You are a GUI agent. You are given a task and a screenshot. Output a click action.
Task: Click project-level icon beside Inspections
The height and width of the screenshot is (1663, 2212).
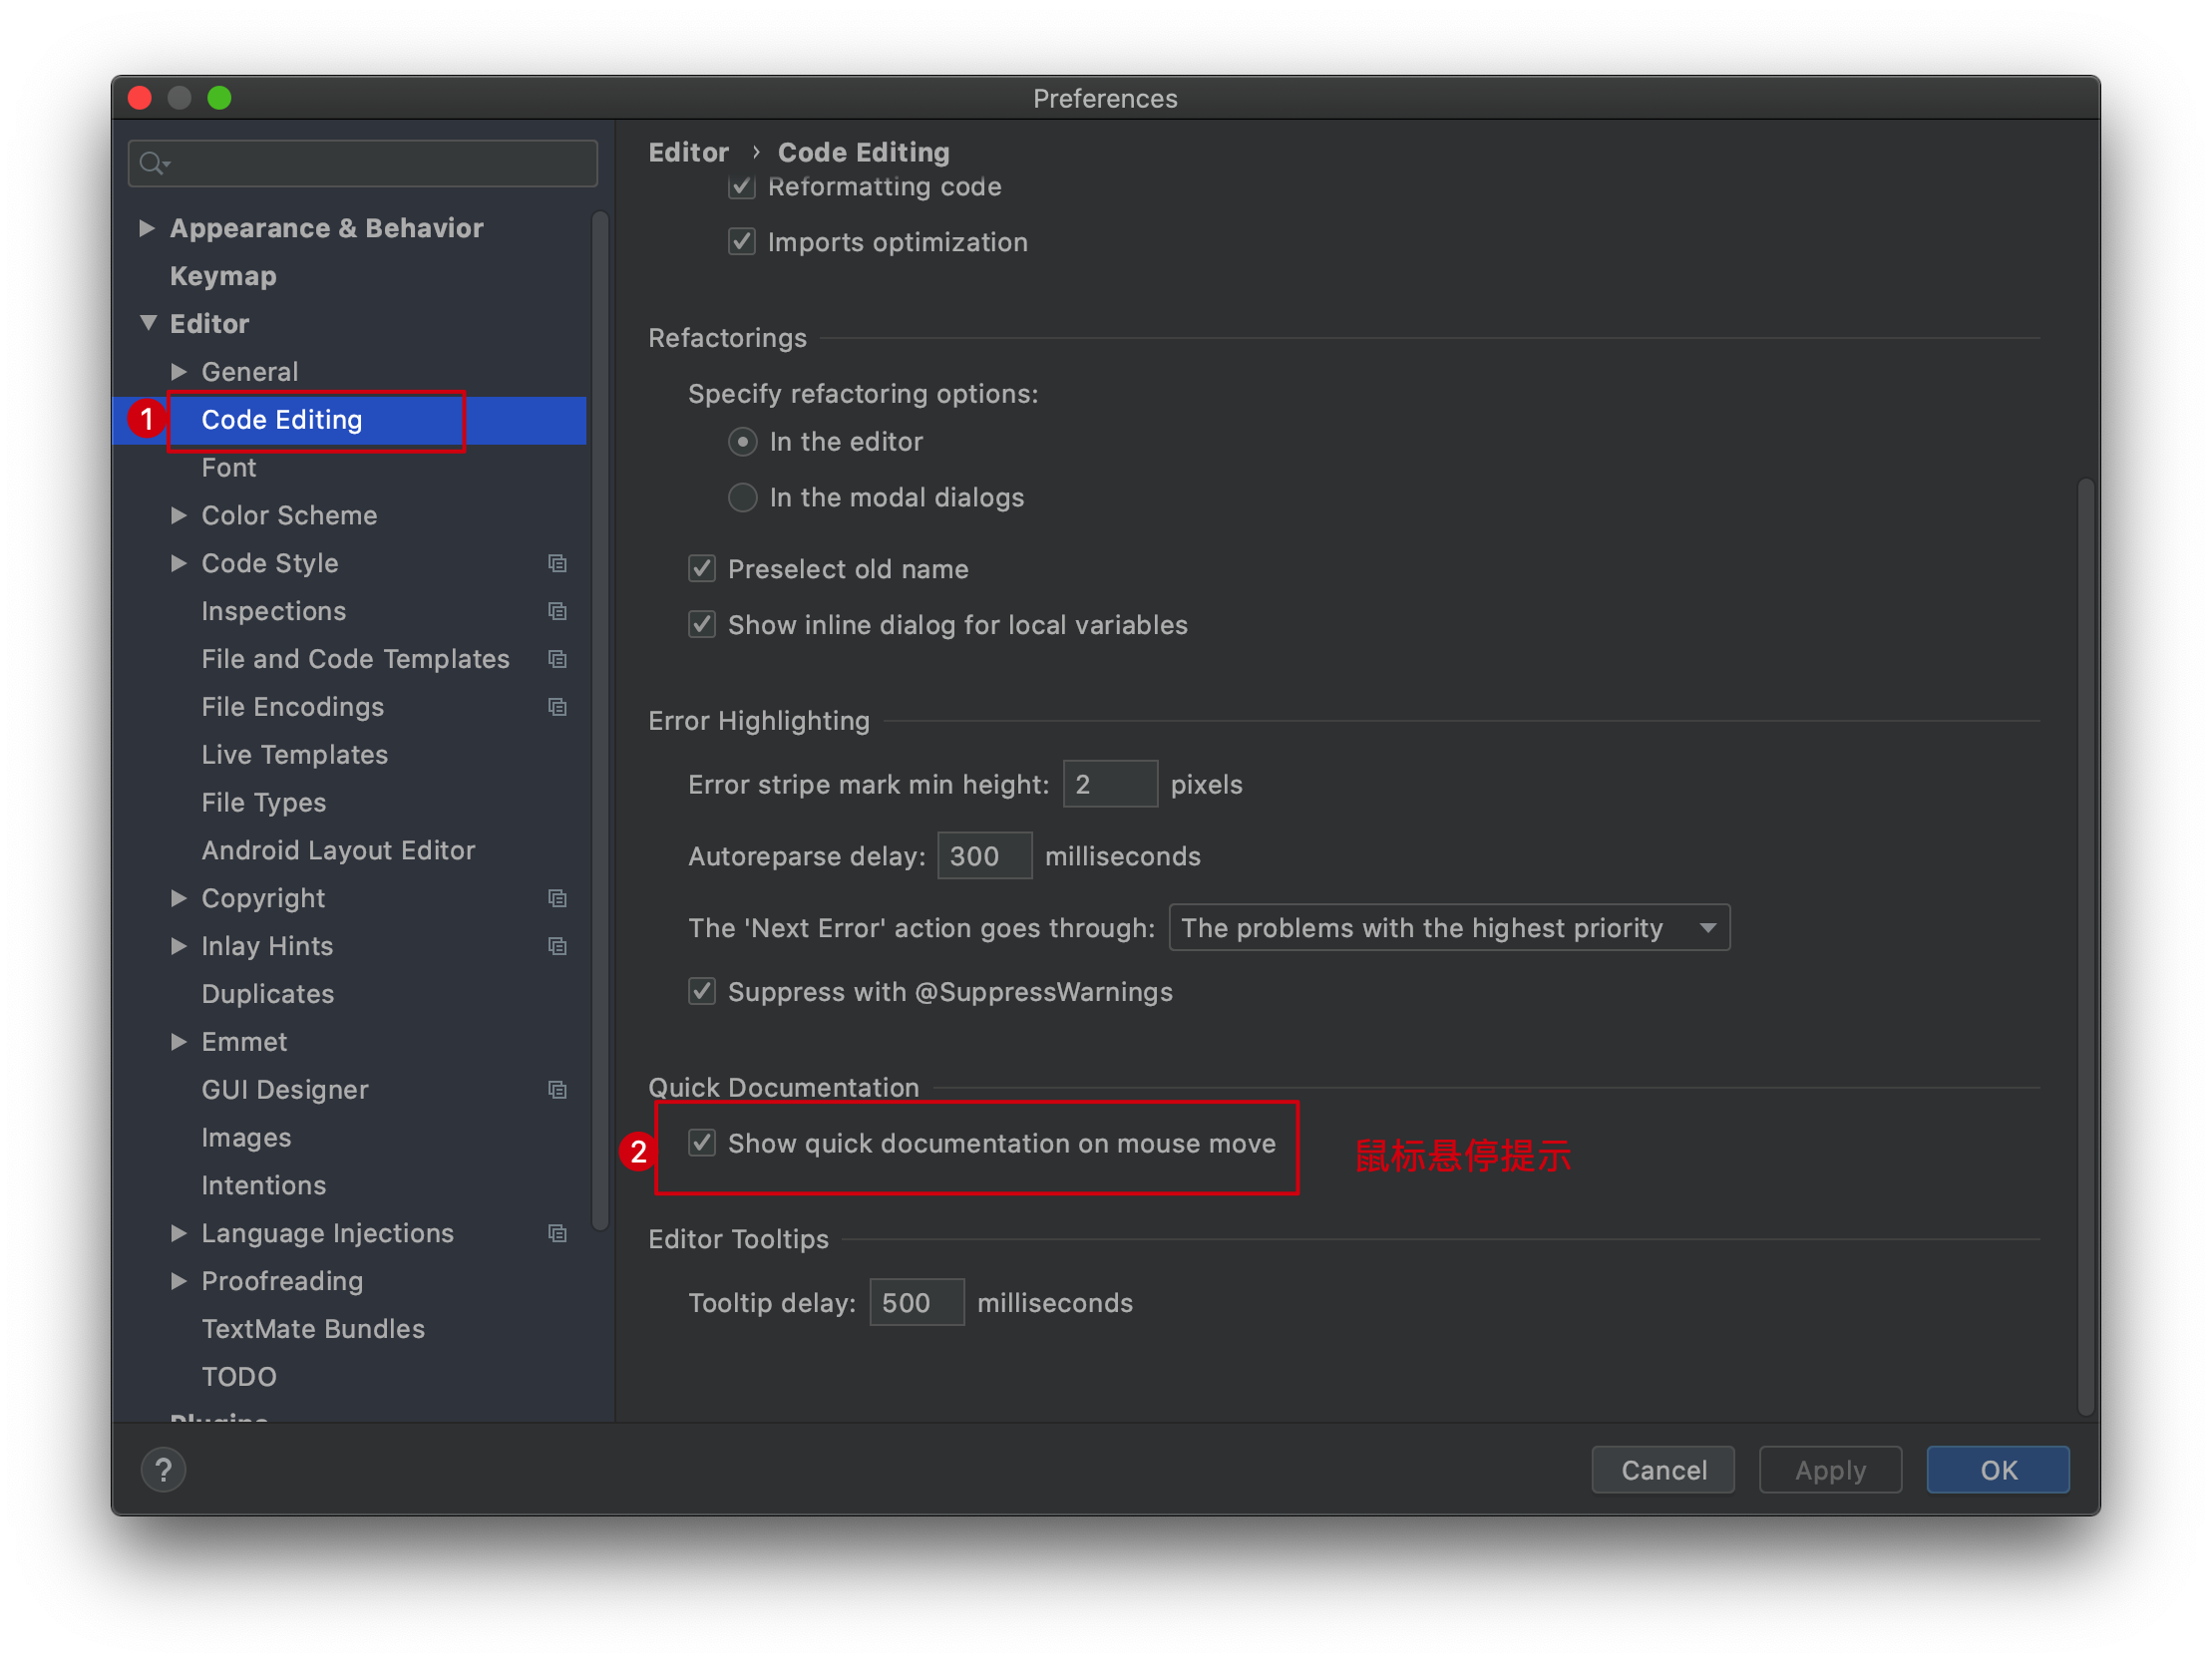557,612
